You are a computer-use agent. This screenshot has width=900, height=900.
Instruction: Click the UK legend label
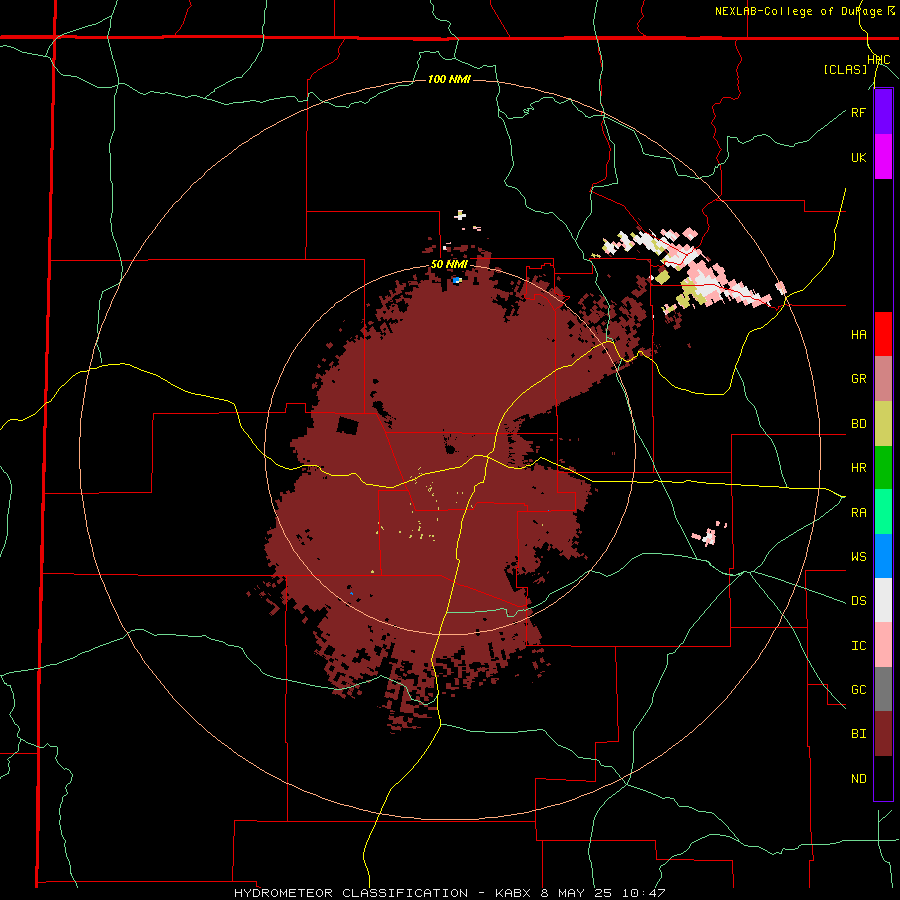(x=858, y=157)
